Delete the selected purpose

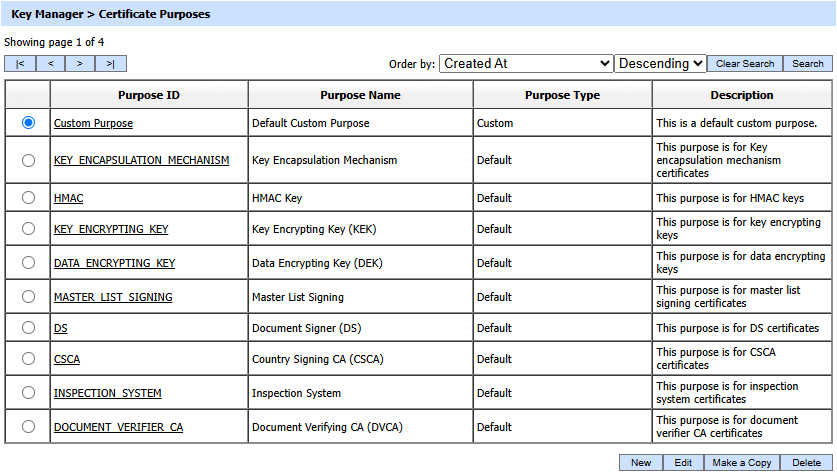tap(806, 462)
